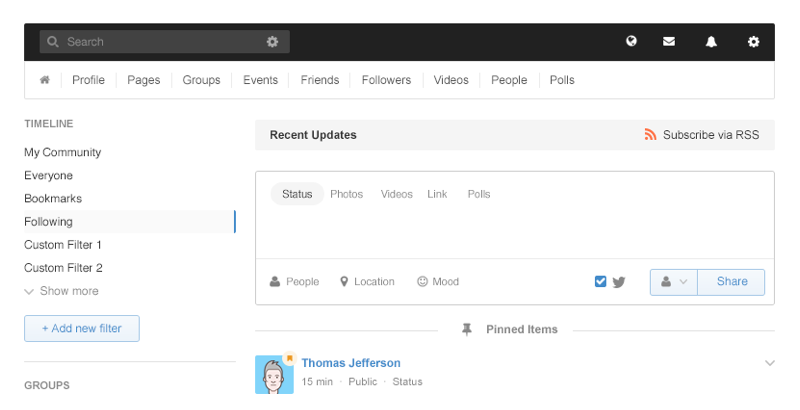This screenshot has height=410, width=800.
Task: Open the globe notifications icon
Action: point(631,41)
